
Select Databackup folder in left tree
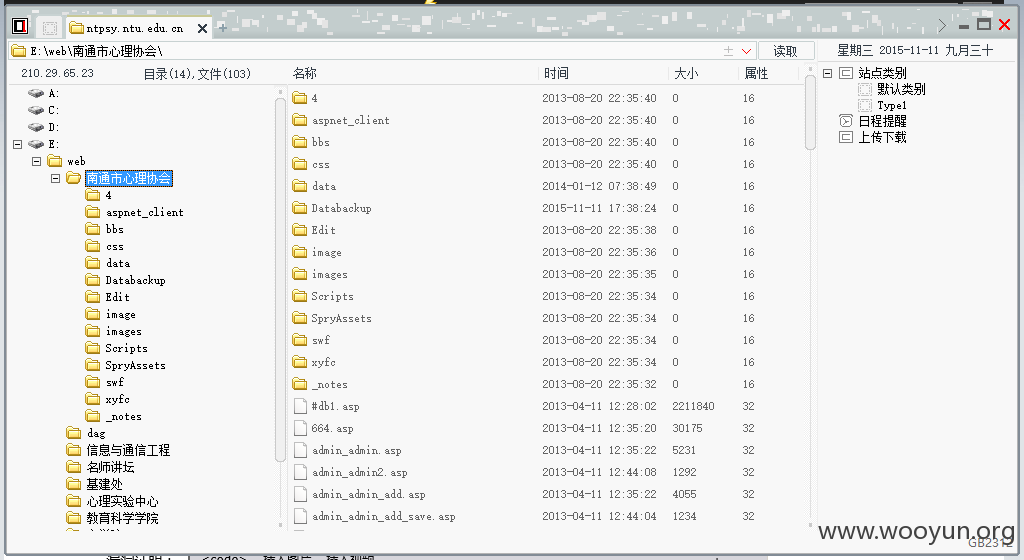(x=135, y=280)
